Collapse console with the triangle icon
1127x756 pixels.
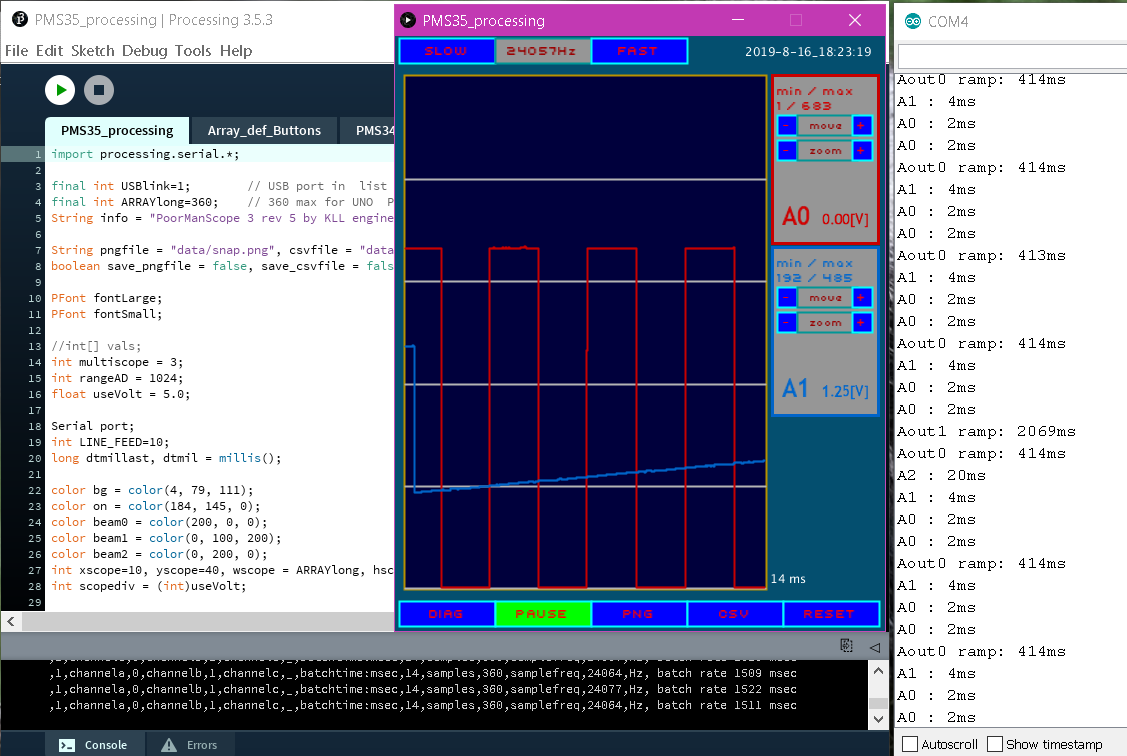874,646
